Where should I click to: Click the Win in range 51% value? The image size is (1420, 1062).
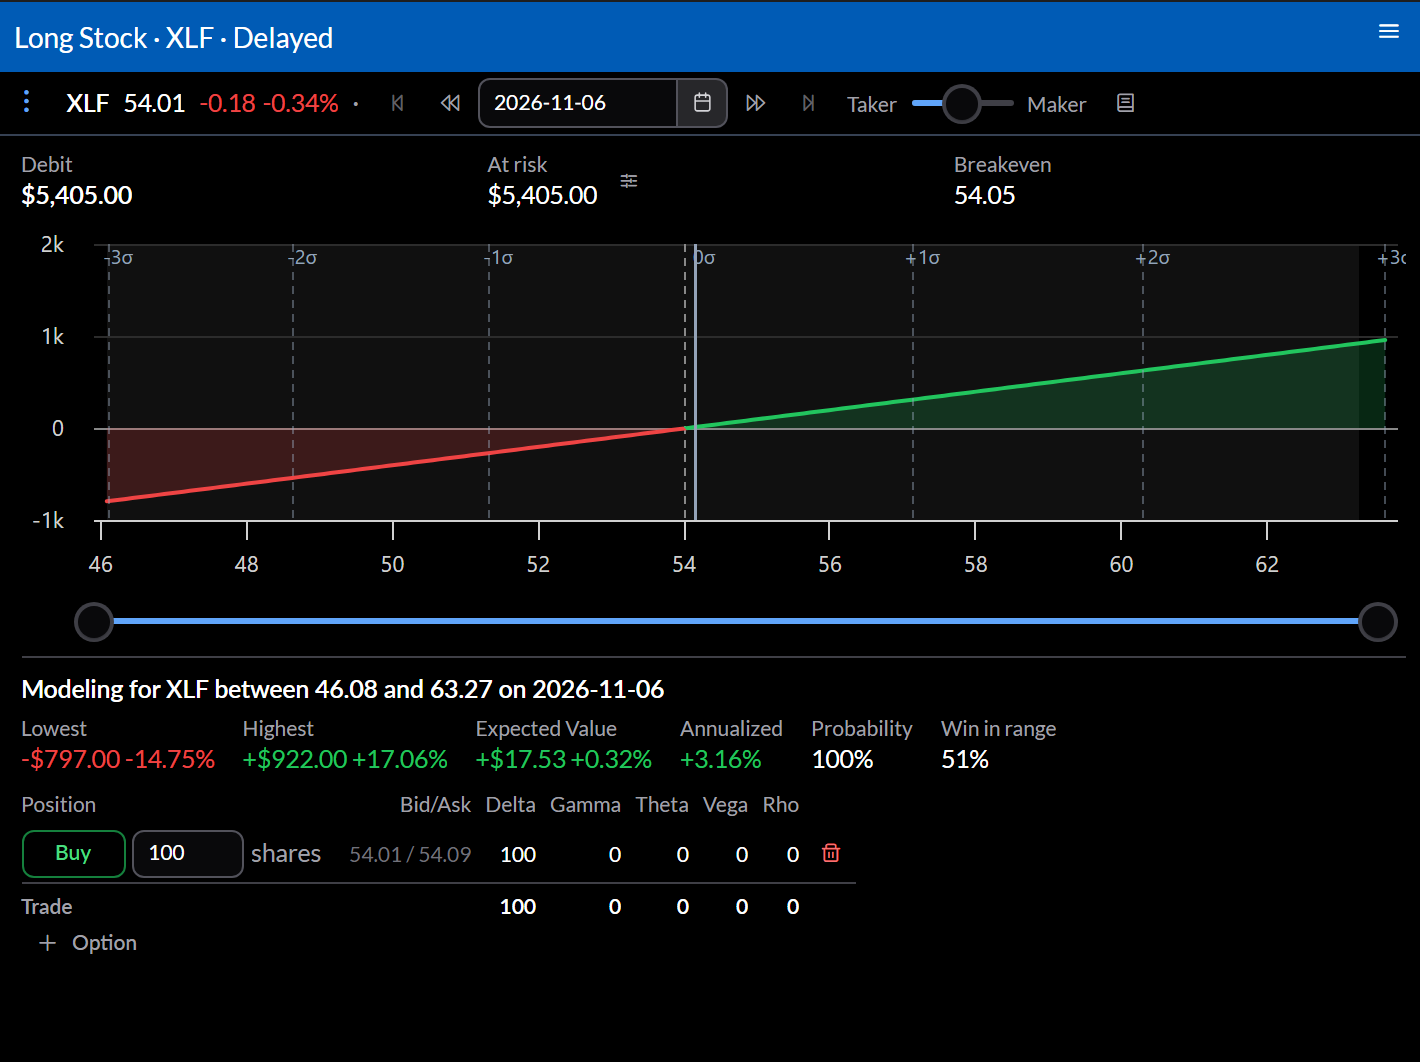coord(965,759)
